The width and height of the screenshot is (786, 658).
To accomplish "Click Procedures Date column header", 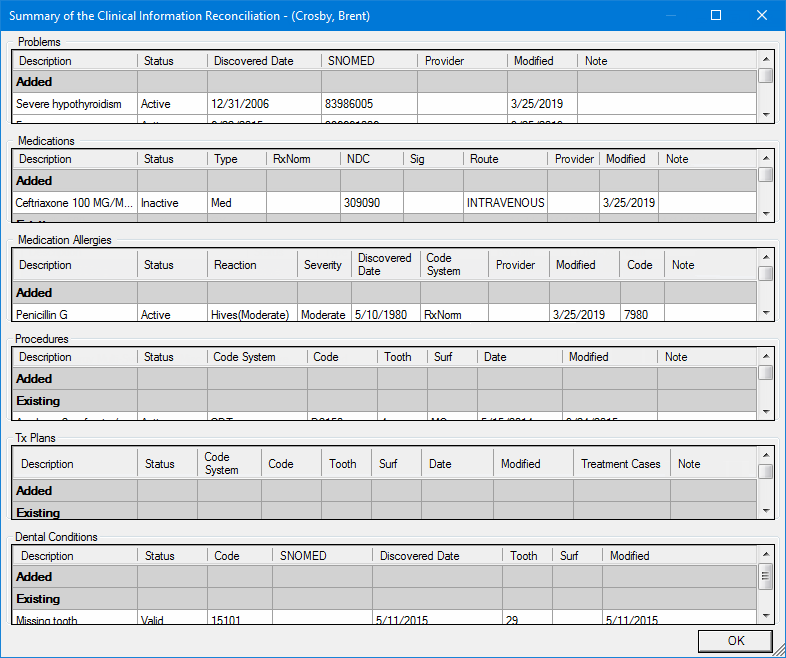I will pos(519,357).
